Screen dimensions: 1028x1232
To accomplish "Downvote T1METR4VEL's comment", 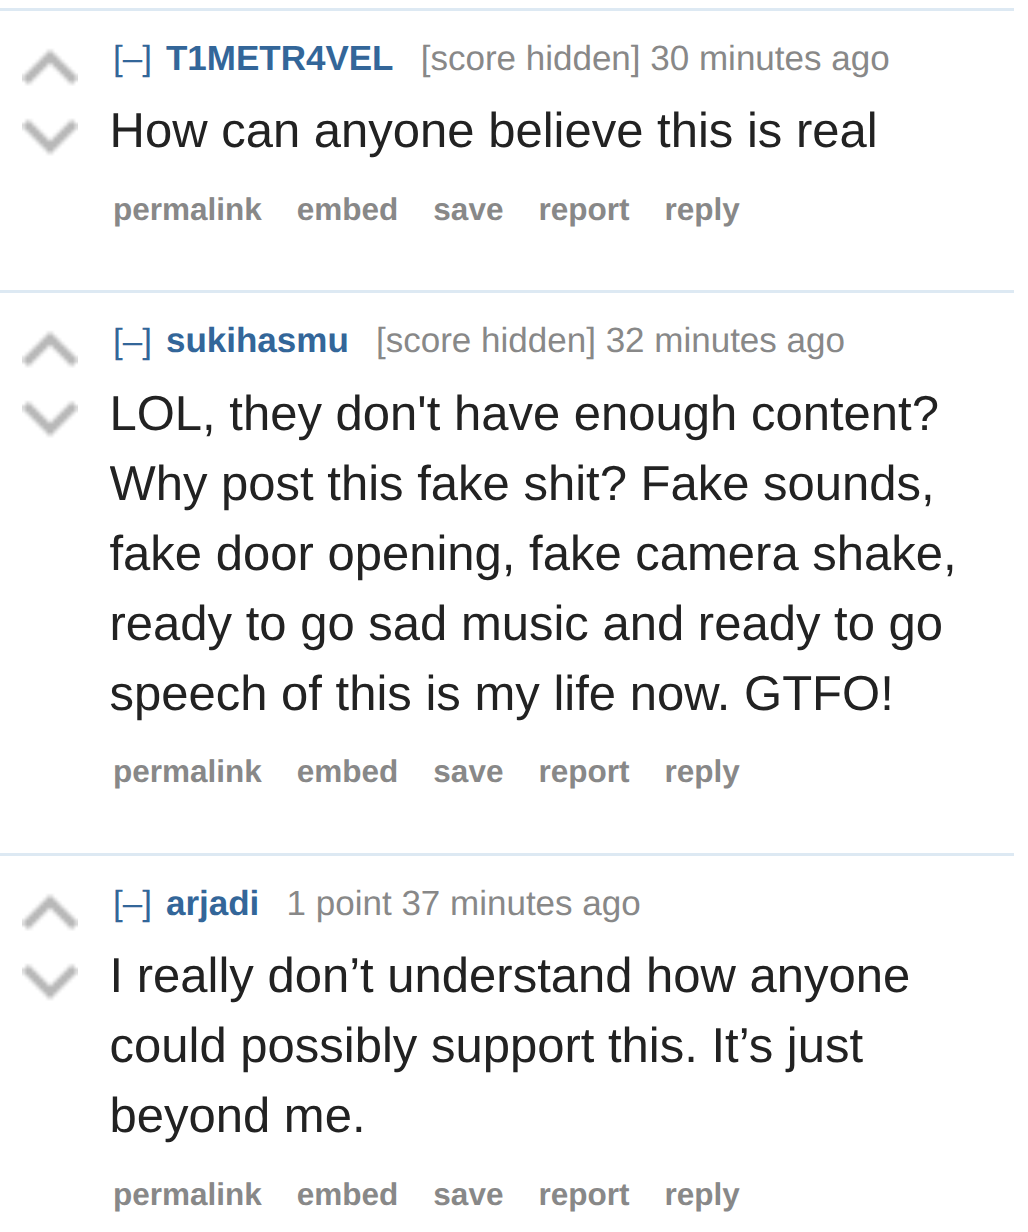I will [50, 136].
